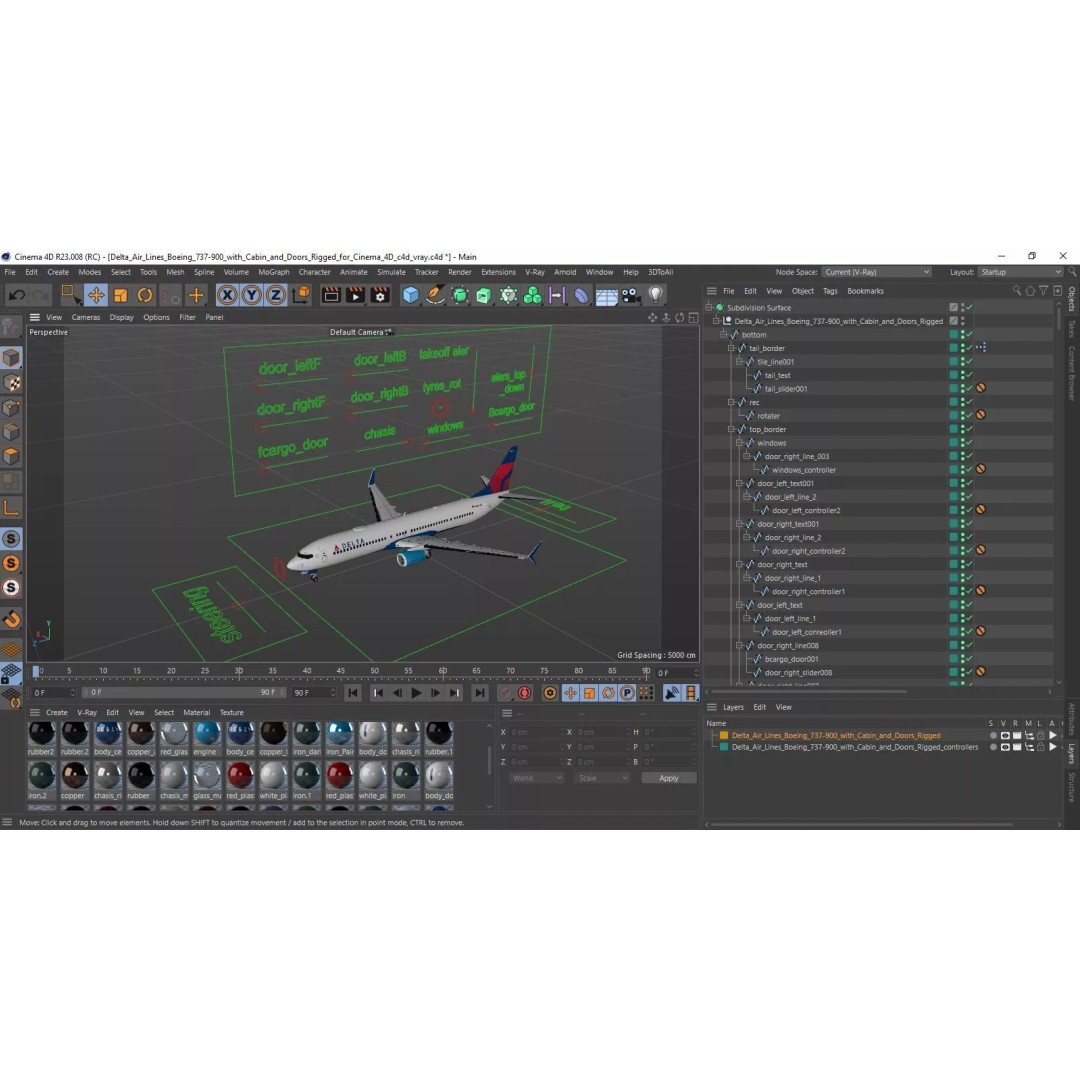Select the copper material swatch
This screenshot has width=1080, height=1080.
click(x=74, y=782)
